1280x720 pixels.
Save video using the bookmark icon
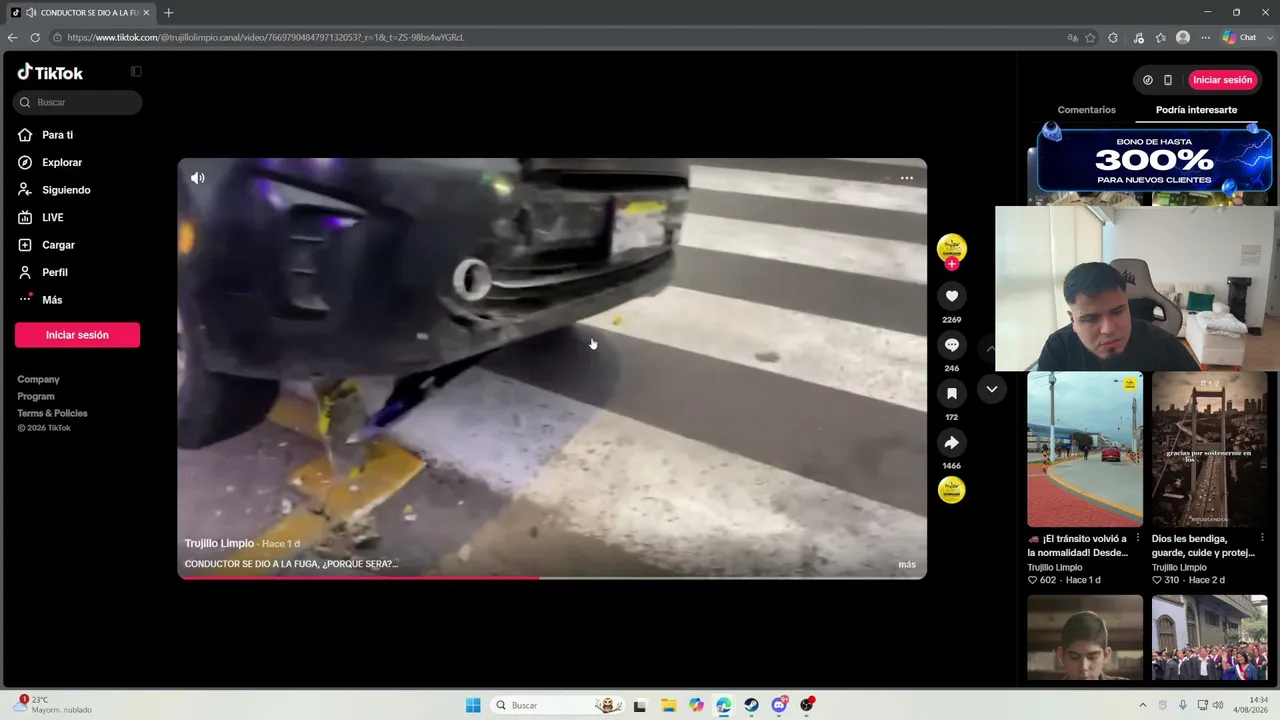point(952,394)
